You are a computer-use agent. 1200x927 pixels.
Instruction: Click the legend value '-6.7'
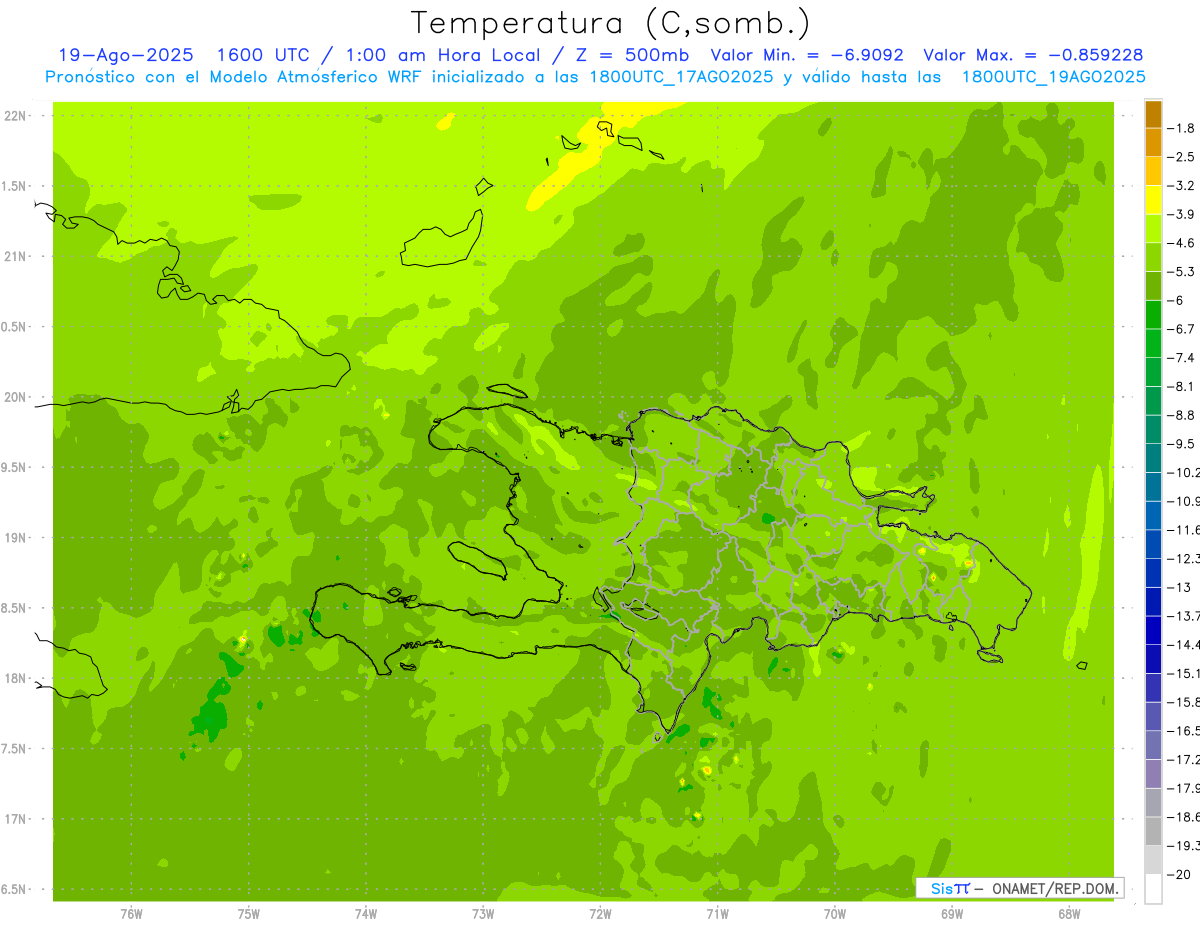(x=1183, y=329)
